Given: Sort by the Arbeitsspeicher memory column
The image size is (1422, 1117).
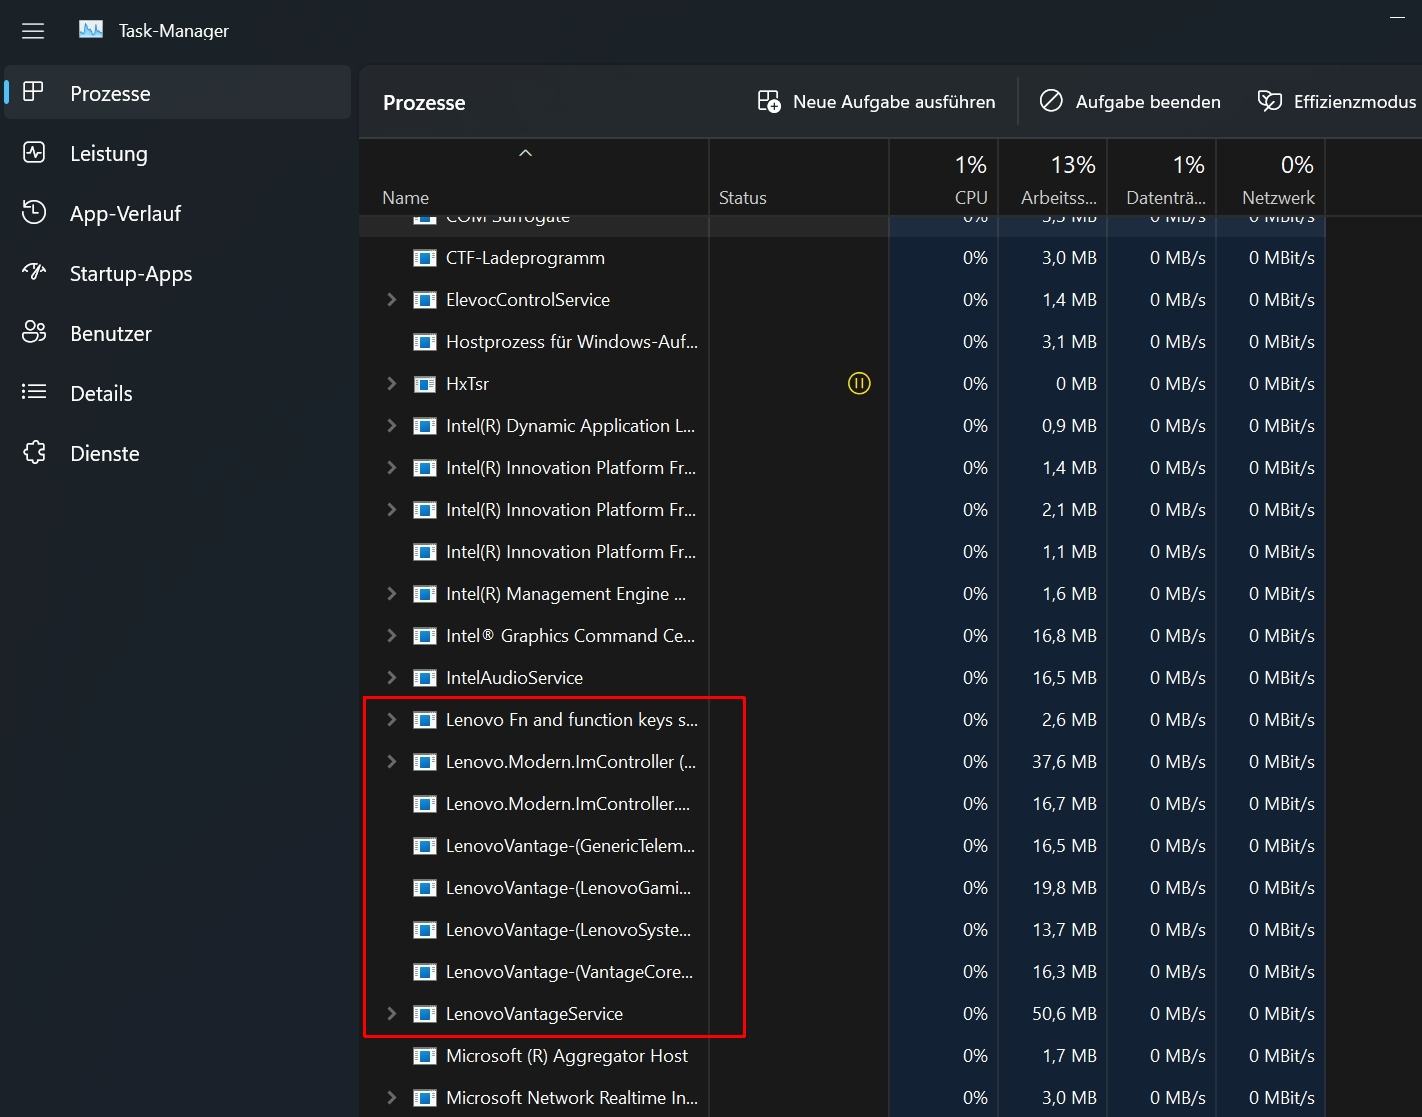Looking at the screenshot, I should [1053, 180].
